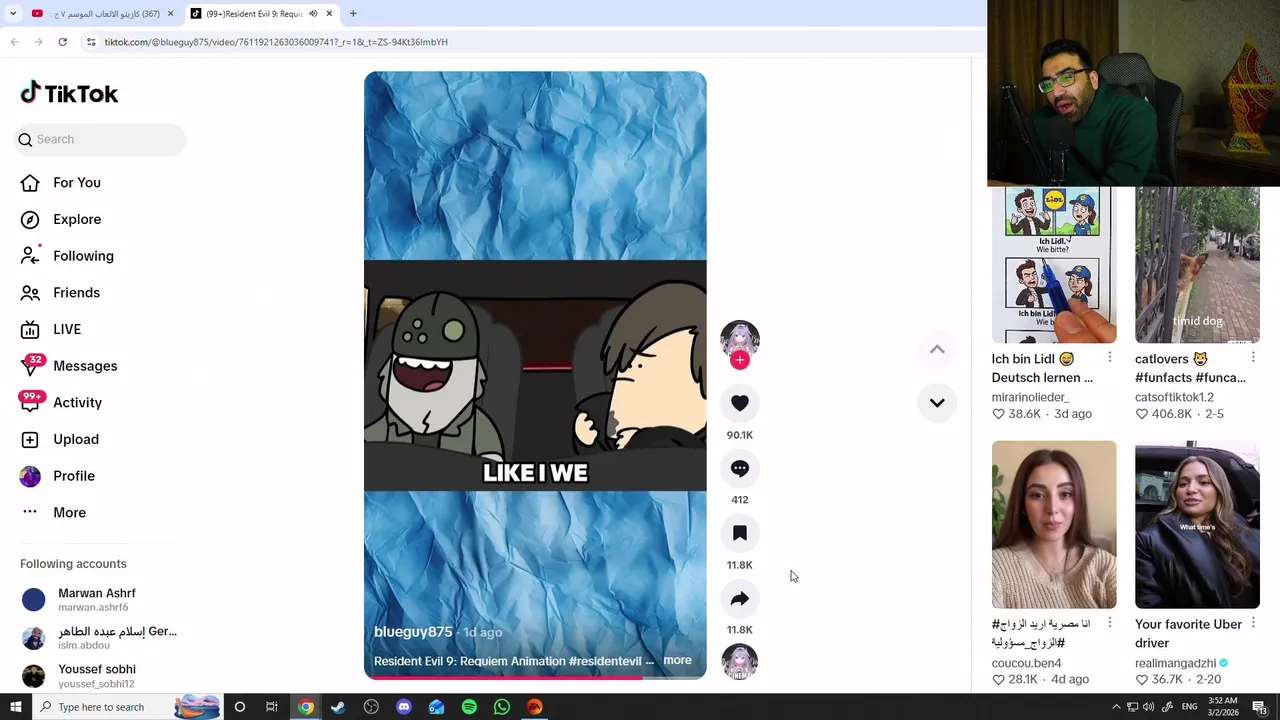The height and width of the screenshot is (720, 1280).
Task: Open the Uber driver video thumbnail
Action: (x=1197, y=524)
